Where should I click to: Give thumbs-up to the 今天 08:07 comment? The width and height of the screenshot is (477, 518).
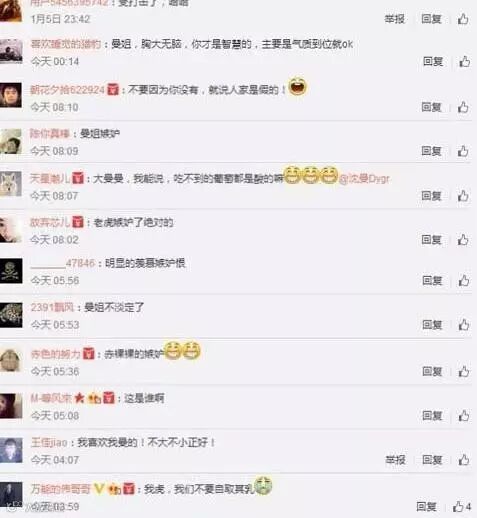463,196
